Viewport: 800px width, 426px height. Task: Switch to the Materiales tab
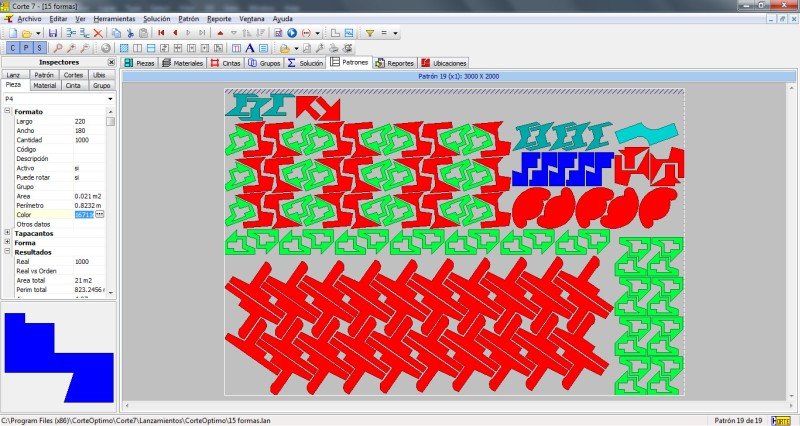pyautogui.click(x=183, y=63)
